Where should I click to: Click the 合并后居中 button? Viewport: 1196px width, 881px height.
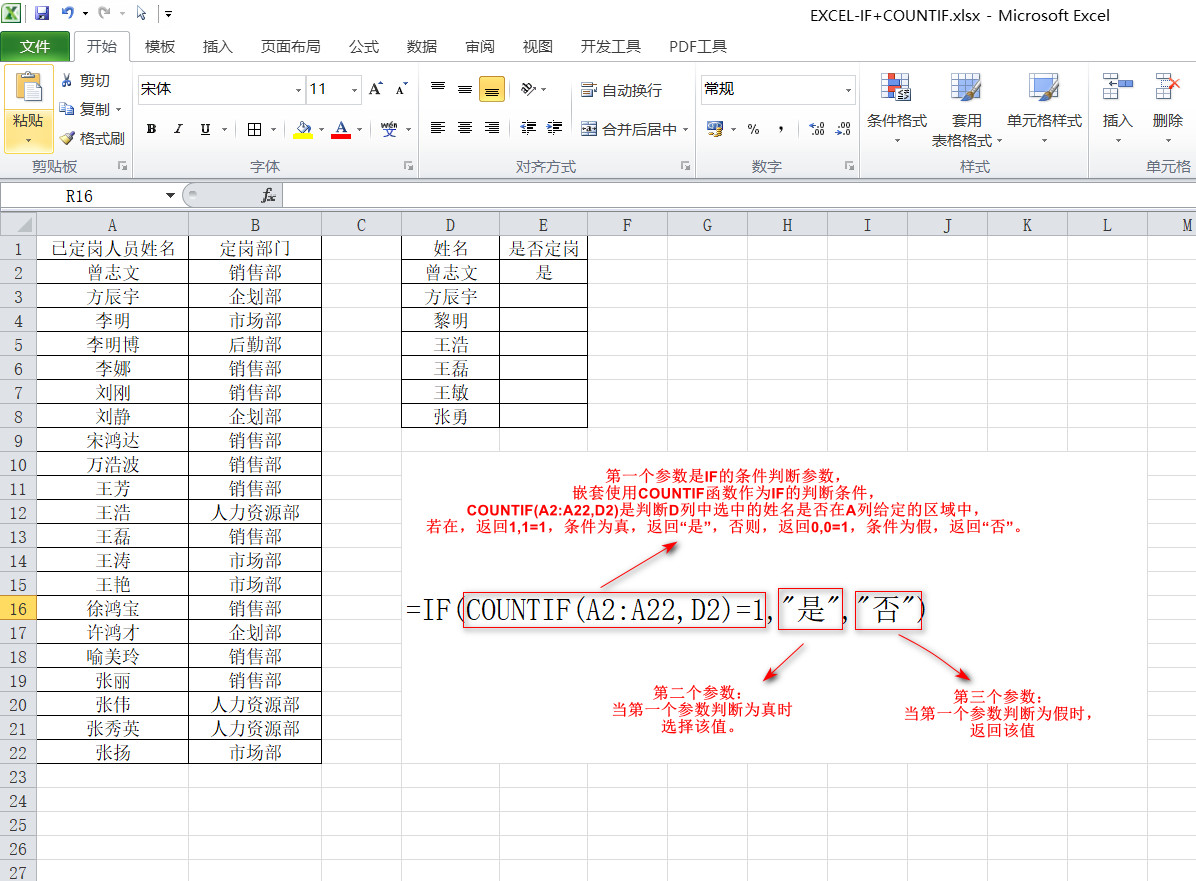coord(629,129)
